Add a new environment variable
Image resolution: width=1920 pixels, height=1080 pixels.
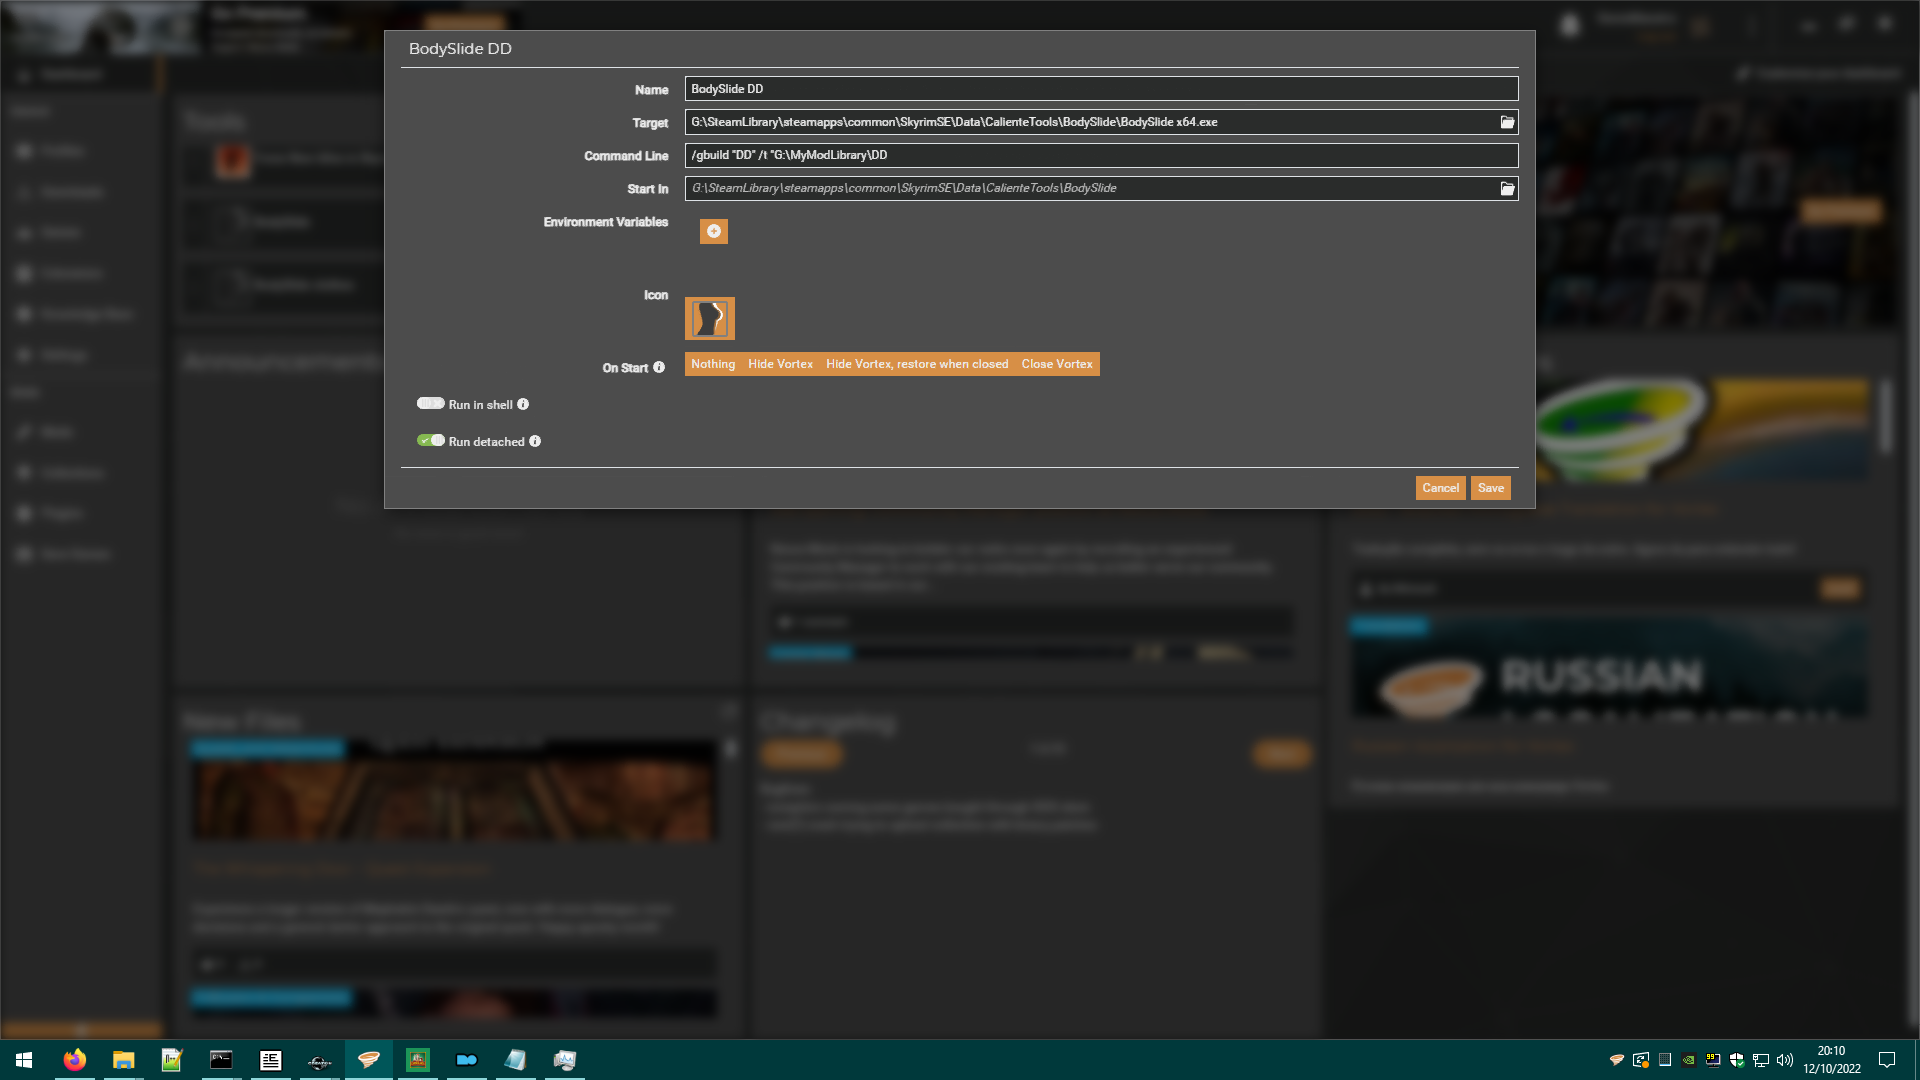coord(714,231)
